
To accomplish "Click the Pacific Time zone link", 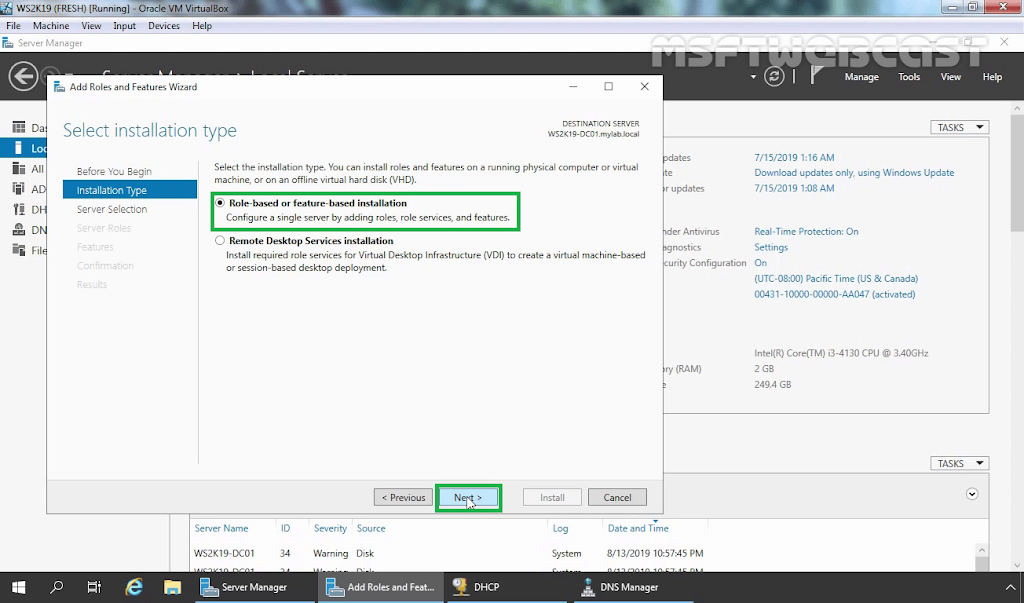I will (836, 278).
